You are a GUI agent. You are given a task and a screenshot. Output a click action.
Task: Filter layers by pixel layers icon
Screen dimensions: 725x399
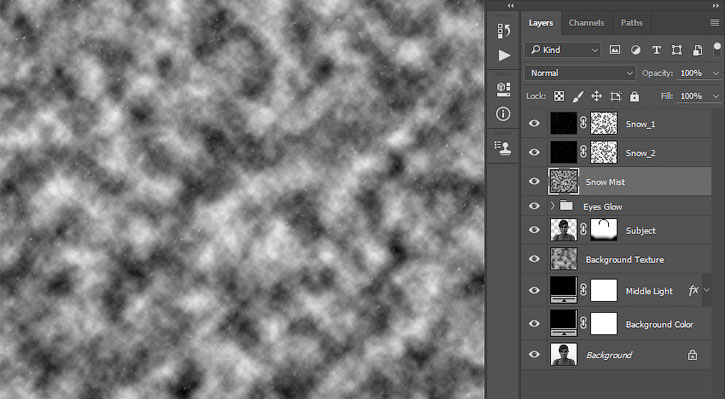[614, 50]
